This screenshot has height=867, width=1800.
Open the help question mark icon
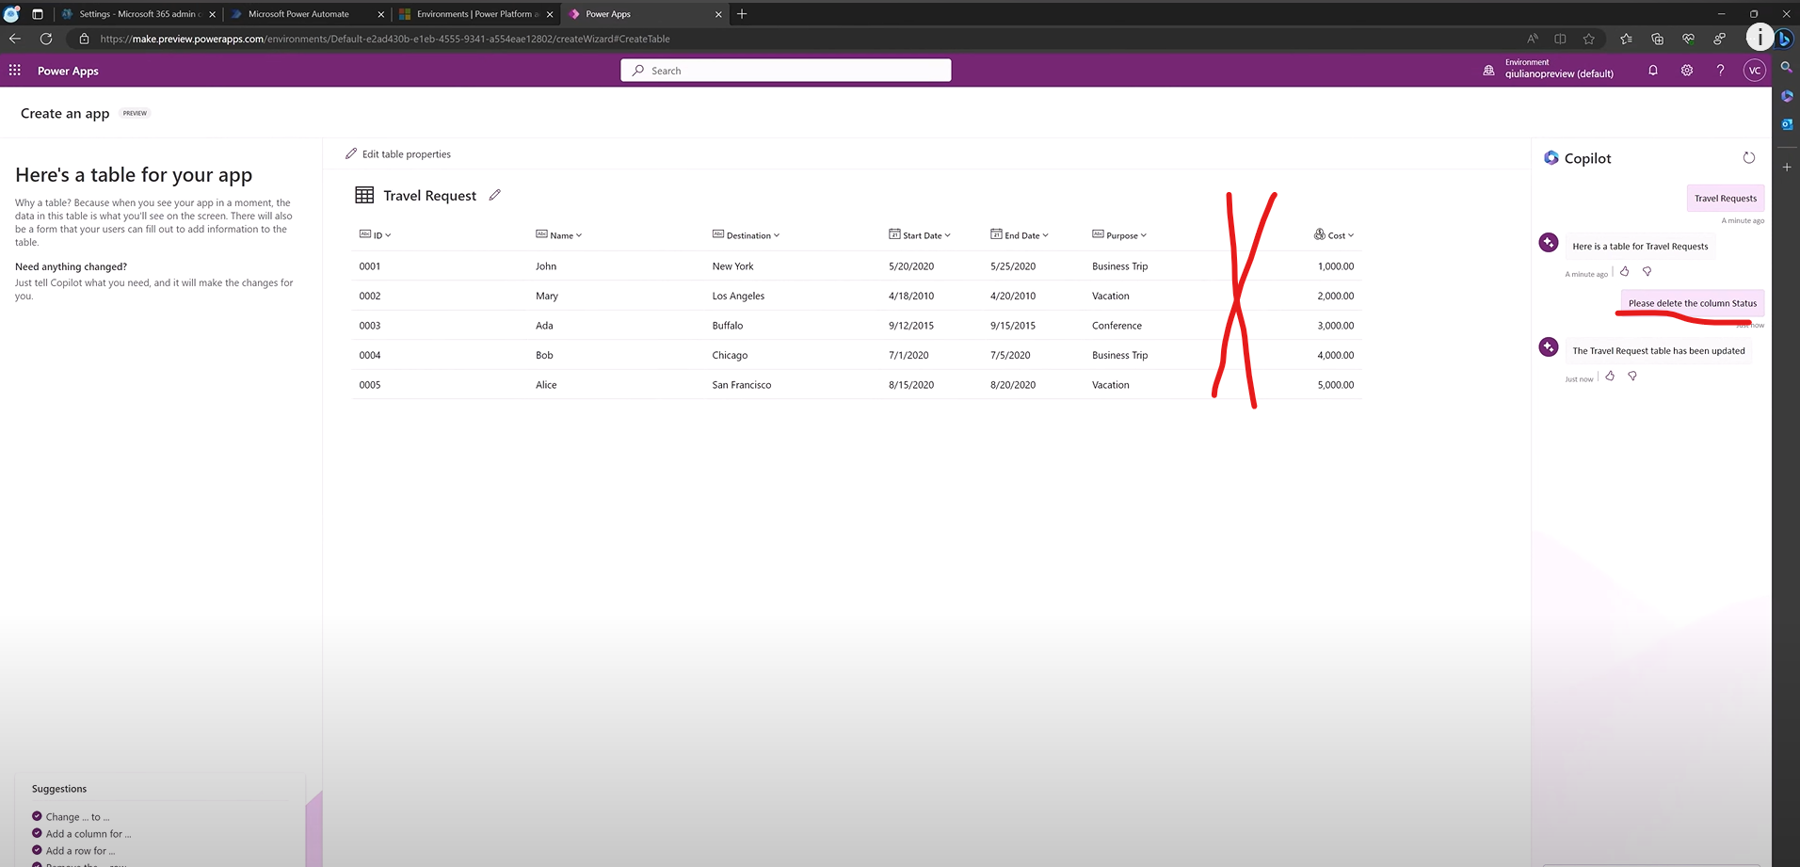(x=1720, y=70)
